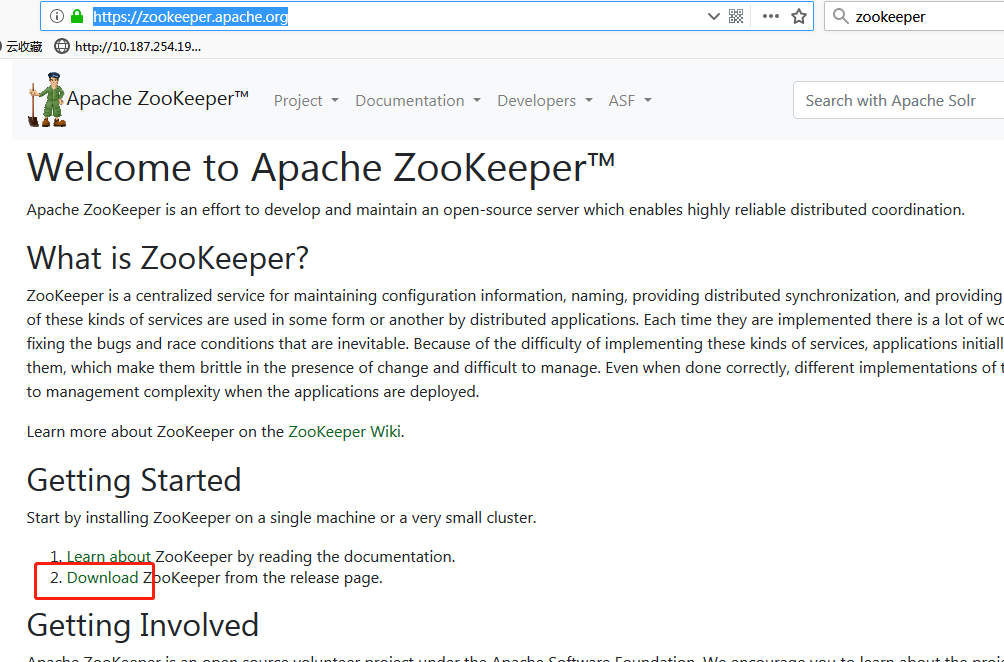
Task: Click the ZooKeeper mascot logo
Action: [47, 99]
